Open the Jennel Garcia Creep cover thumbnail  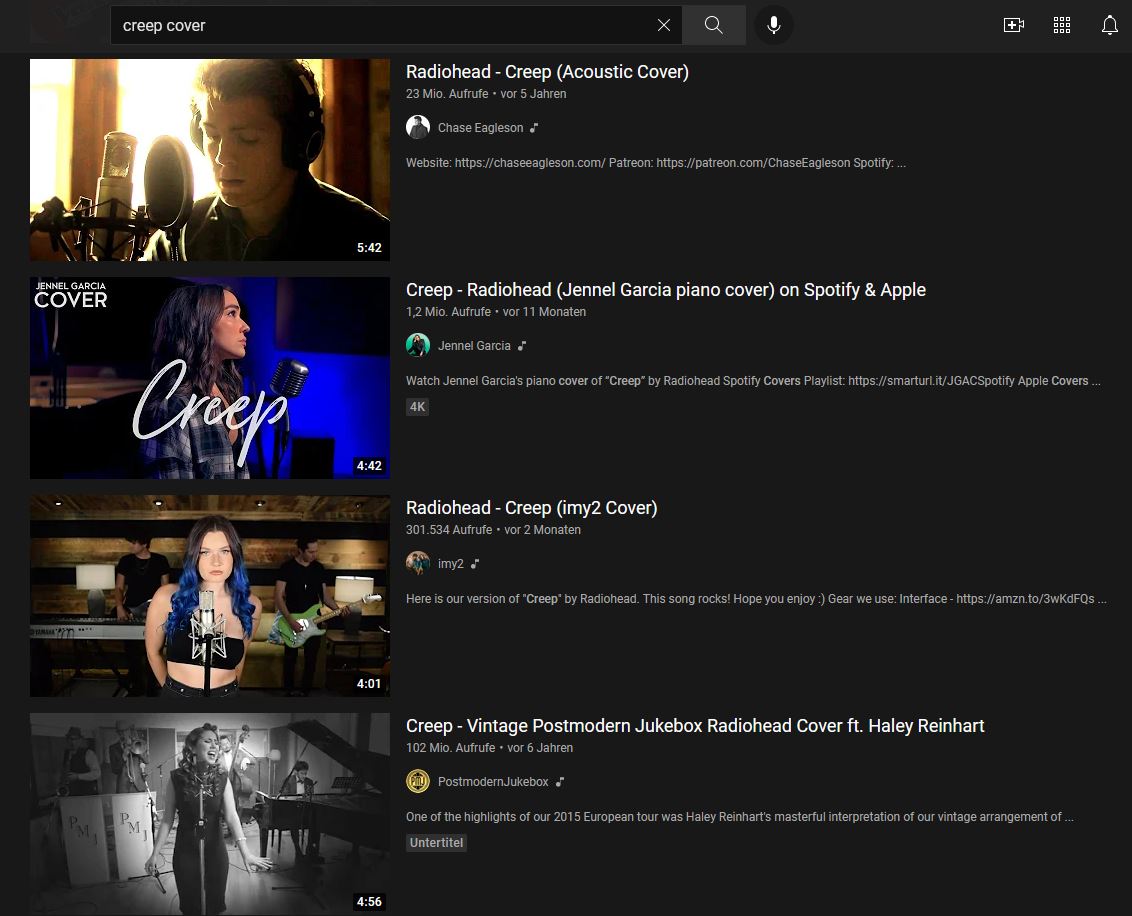210,378
